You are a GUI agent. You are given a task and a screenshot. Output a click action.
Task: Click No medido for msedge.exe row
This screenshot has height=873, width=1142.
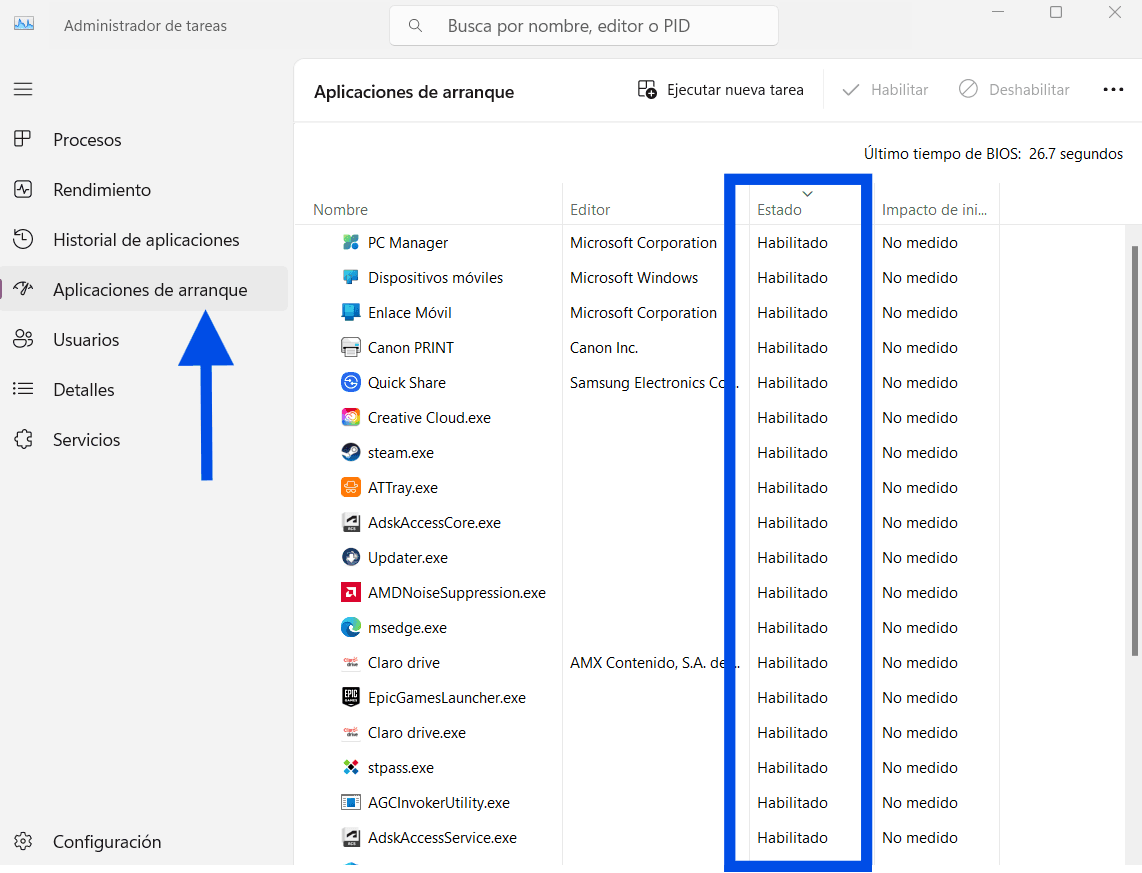[x=920, y=628]
